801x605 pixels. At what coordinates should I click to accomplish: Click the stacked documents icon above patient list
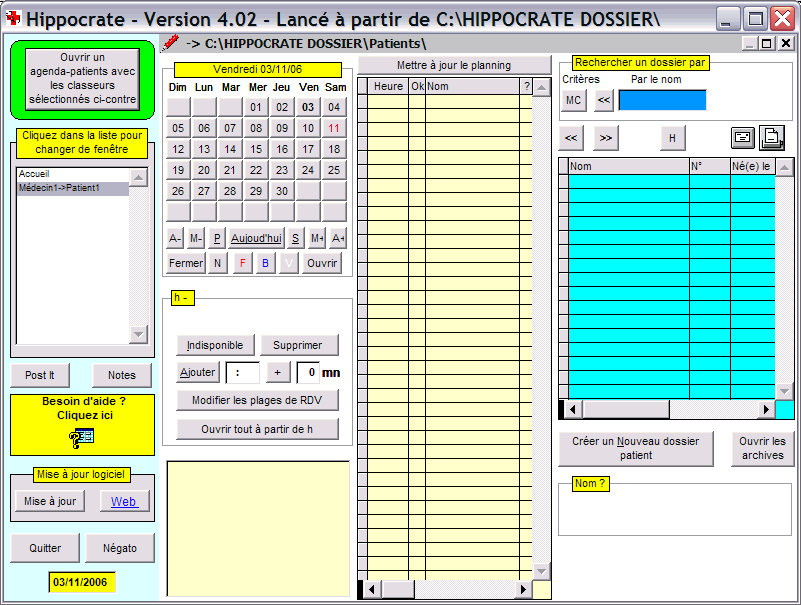(x=773, y=137)
